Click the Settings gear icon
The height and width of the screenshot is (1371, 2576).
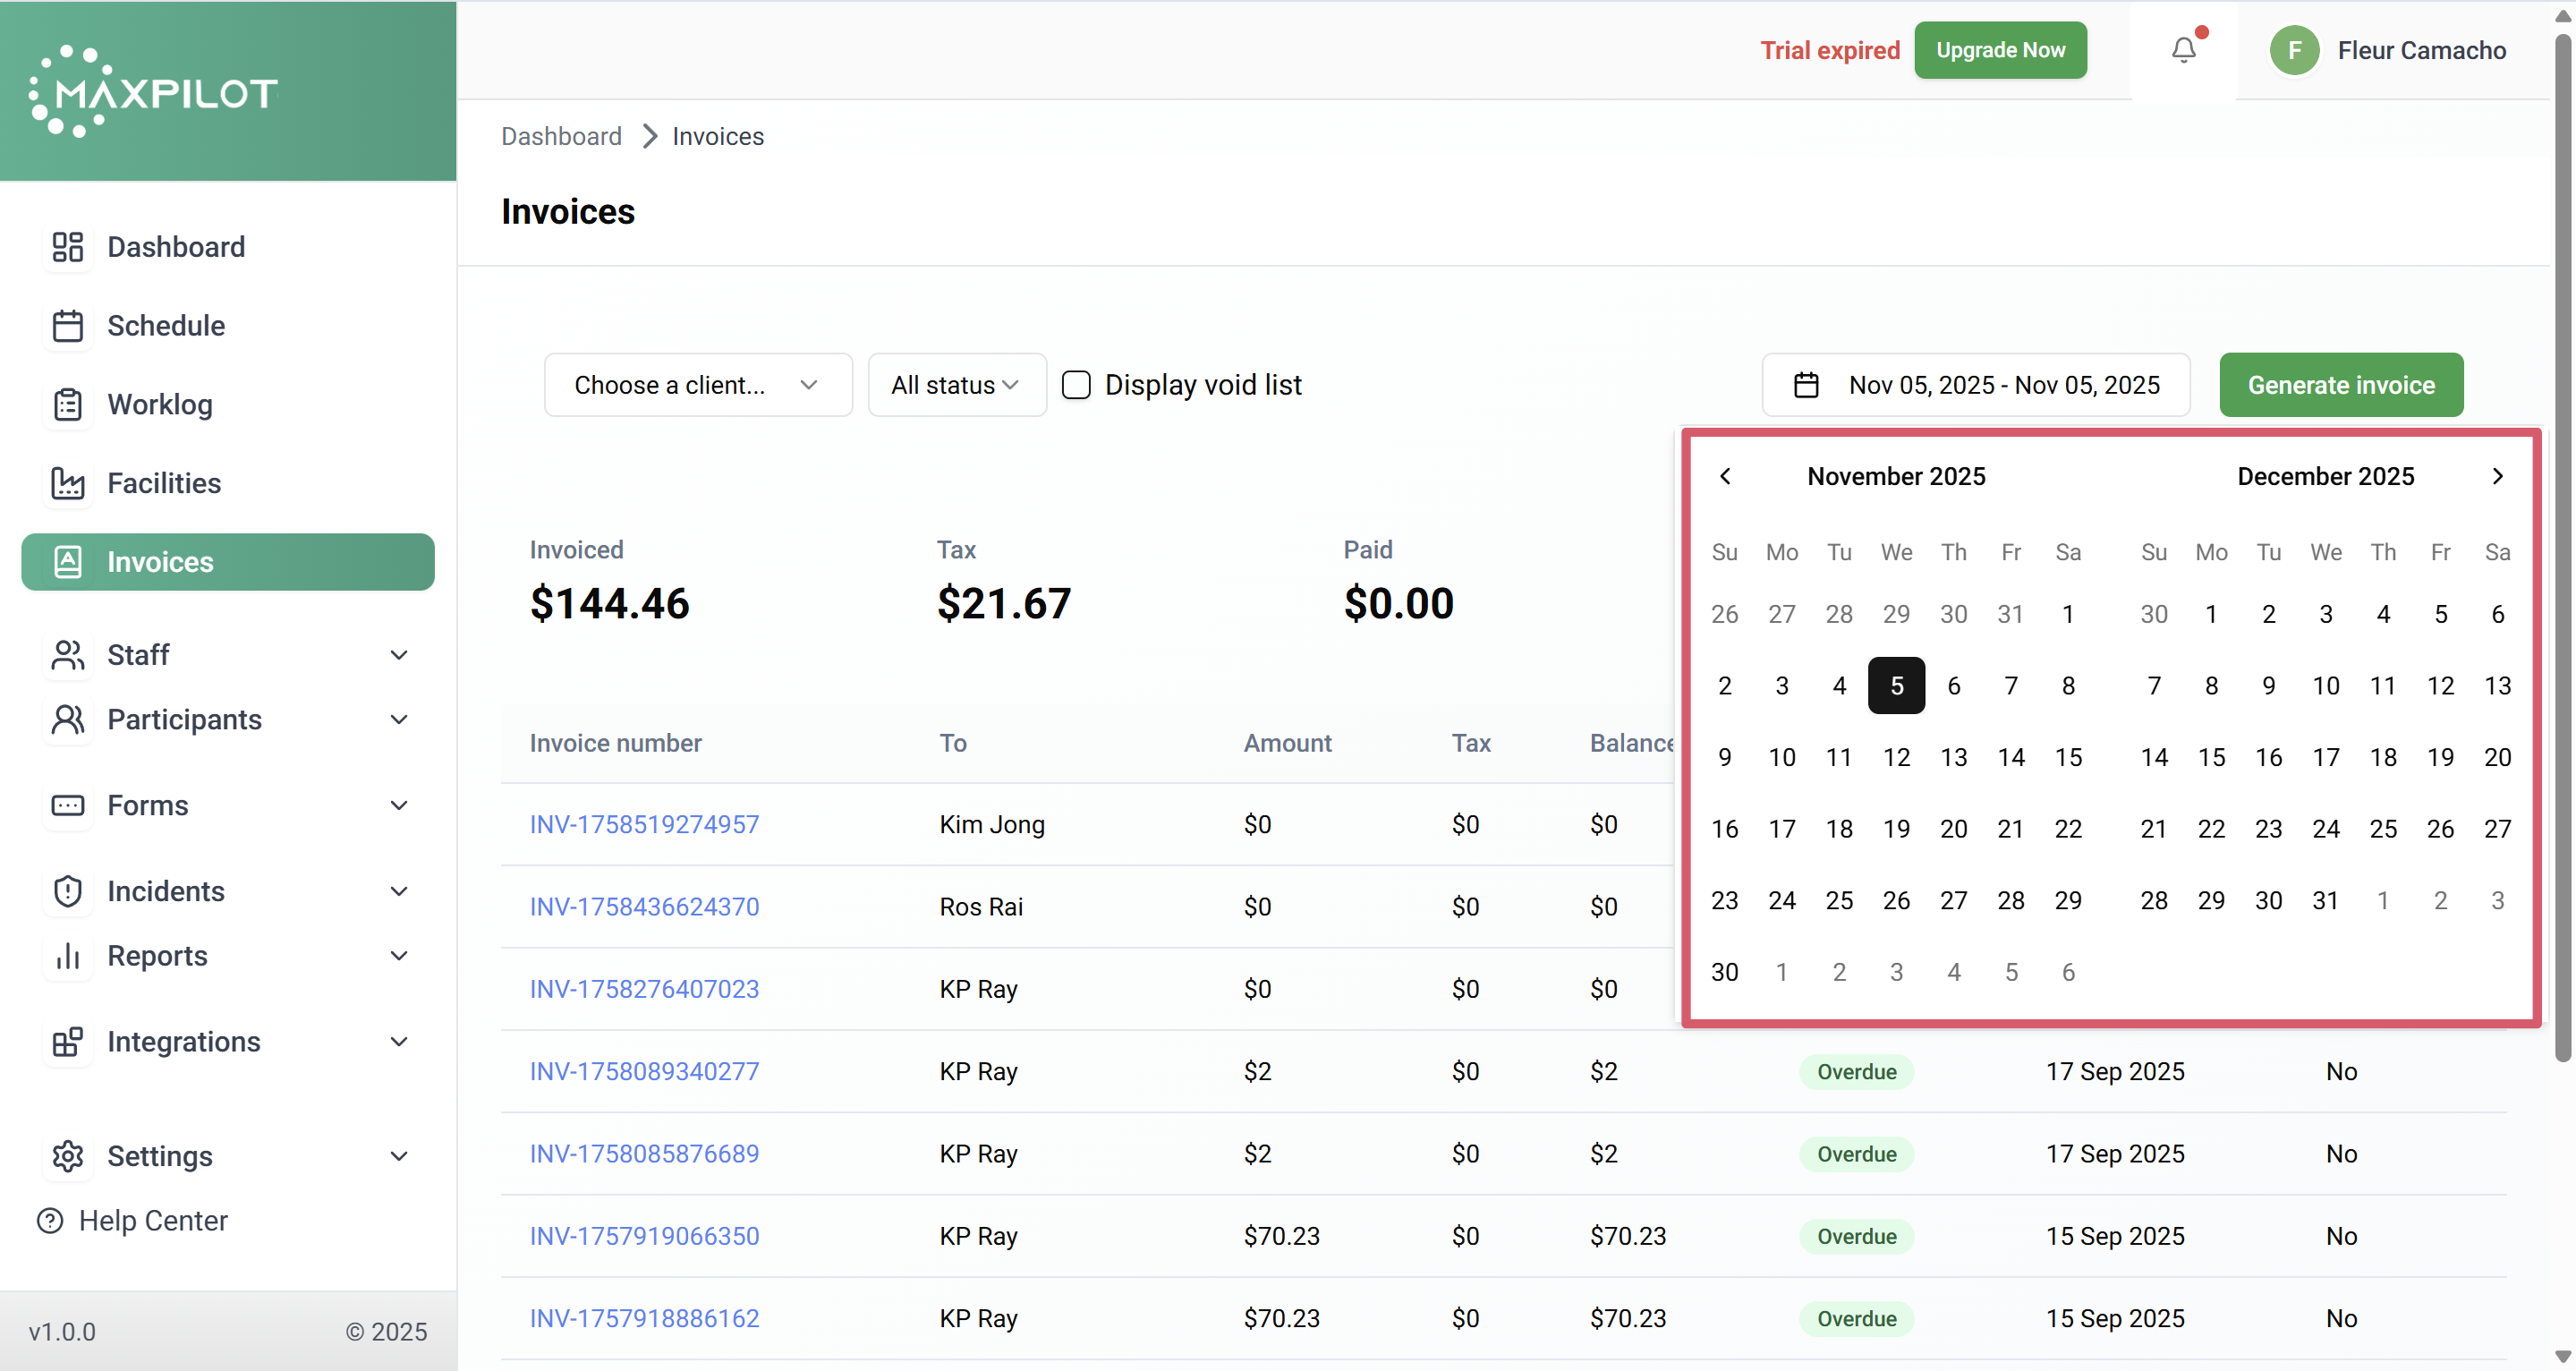click(67, 1156)
